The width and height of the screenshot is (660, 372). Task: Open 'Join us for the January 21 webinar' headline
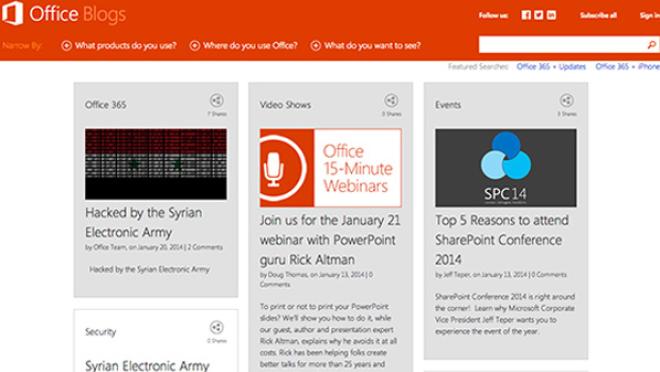pyautogui.click(x=330, y=240)
